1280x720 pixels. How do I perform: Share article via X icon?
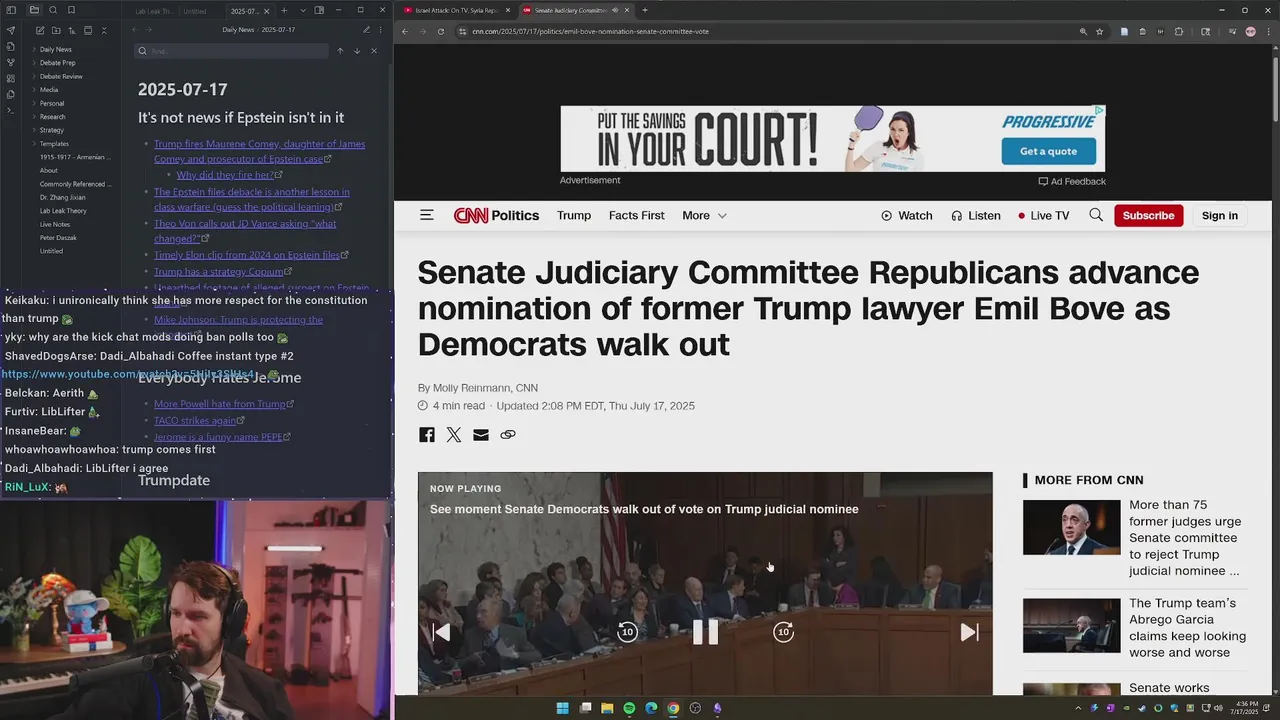click(454, 434)
